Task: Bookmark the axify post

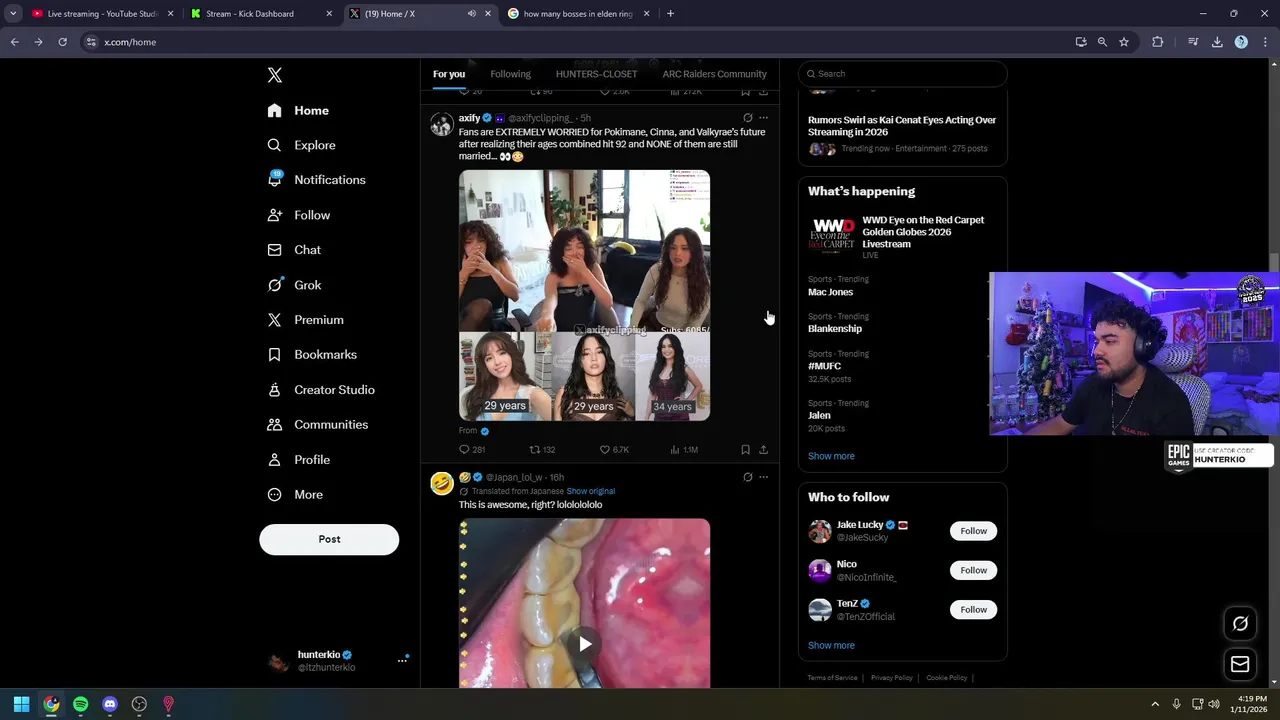Action: click(745, 450)
